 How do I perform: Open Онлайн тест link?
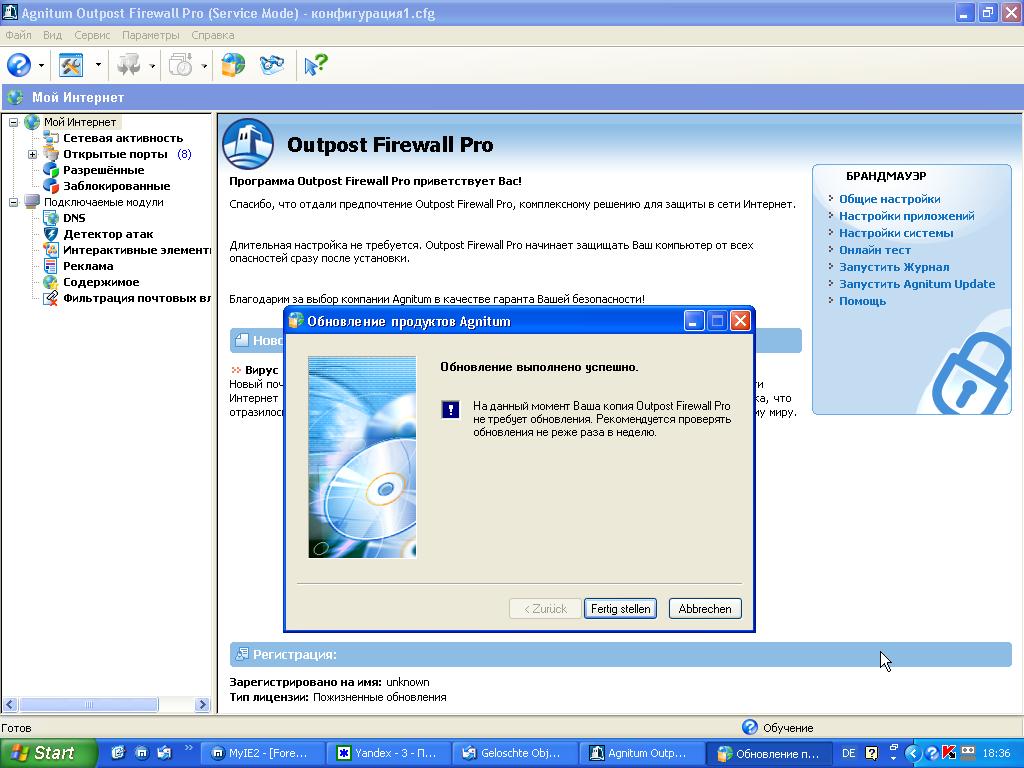tap(874, 250)
